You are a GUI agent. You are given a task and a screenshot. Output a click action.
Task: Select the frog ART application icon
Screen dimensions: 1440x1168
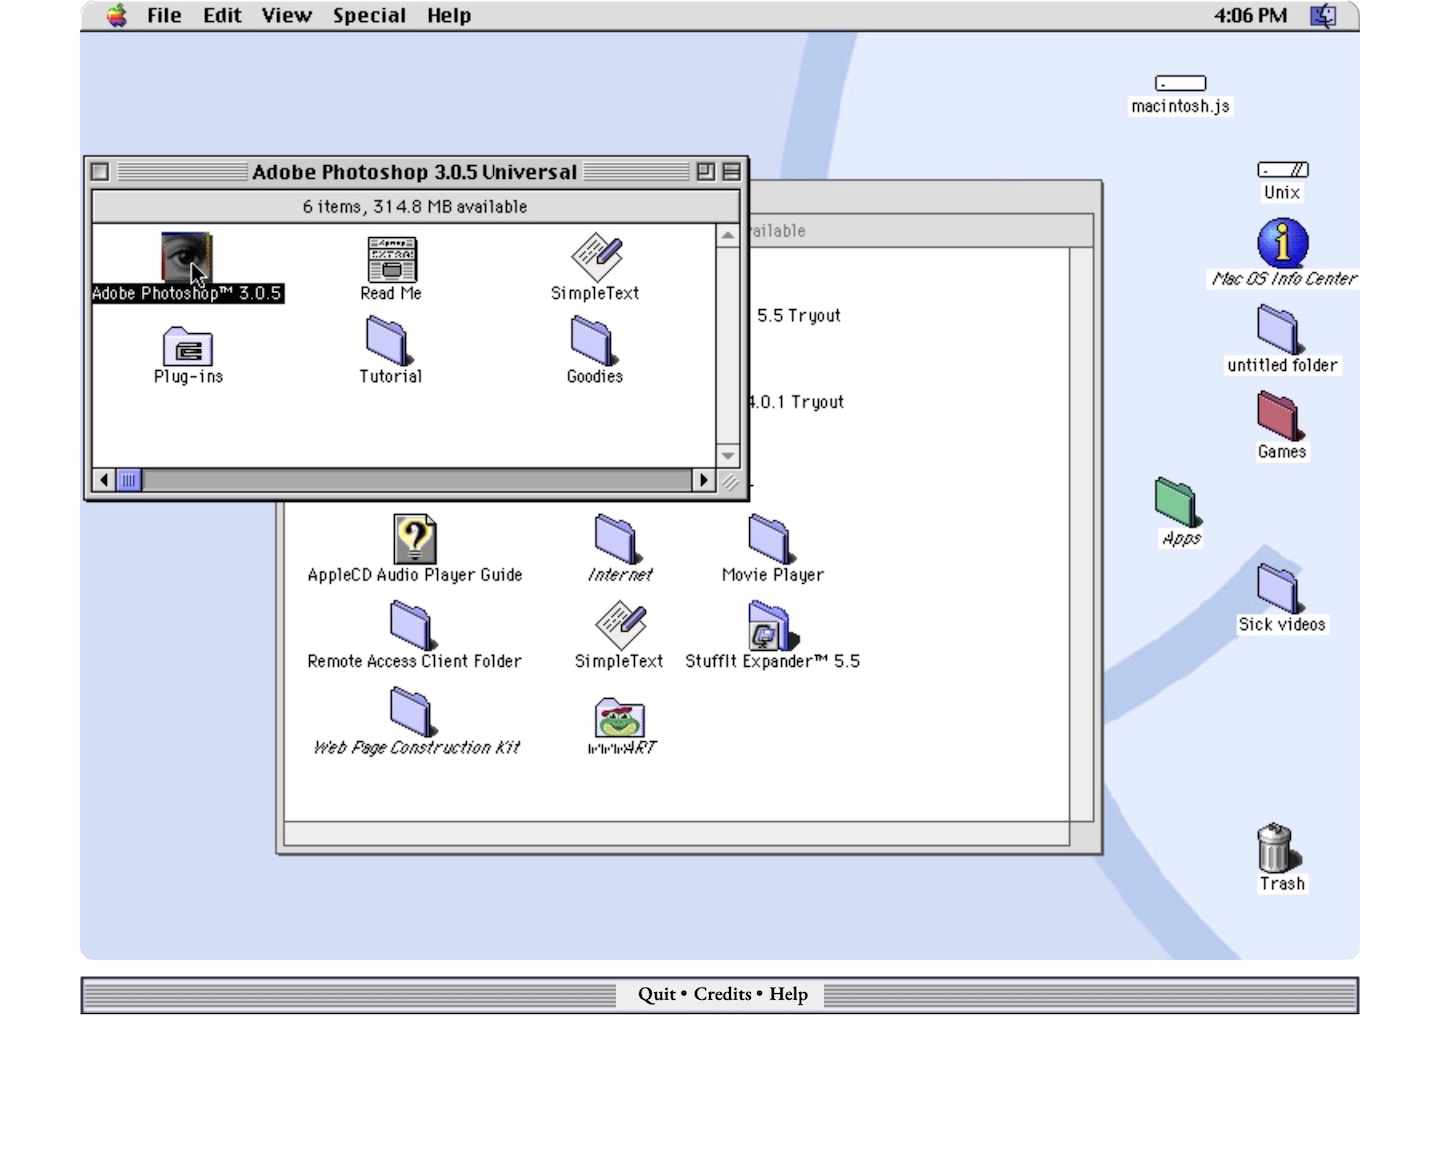620,717
